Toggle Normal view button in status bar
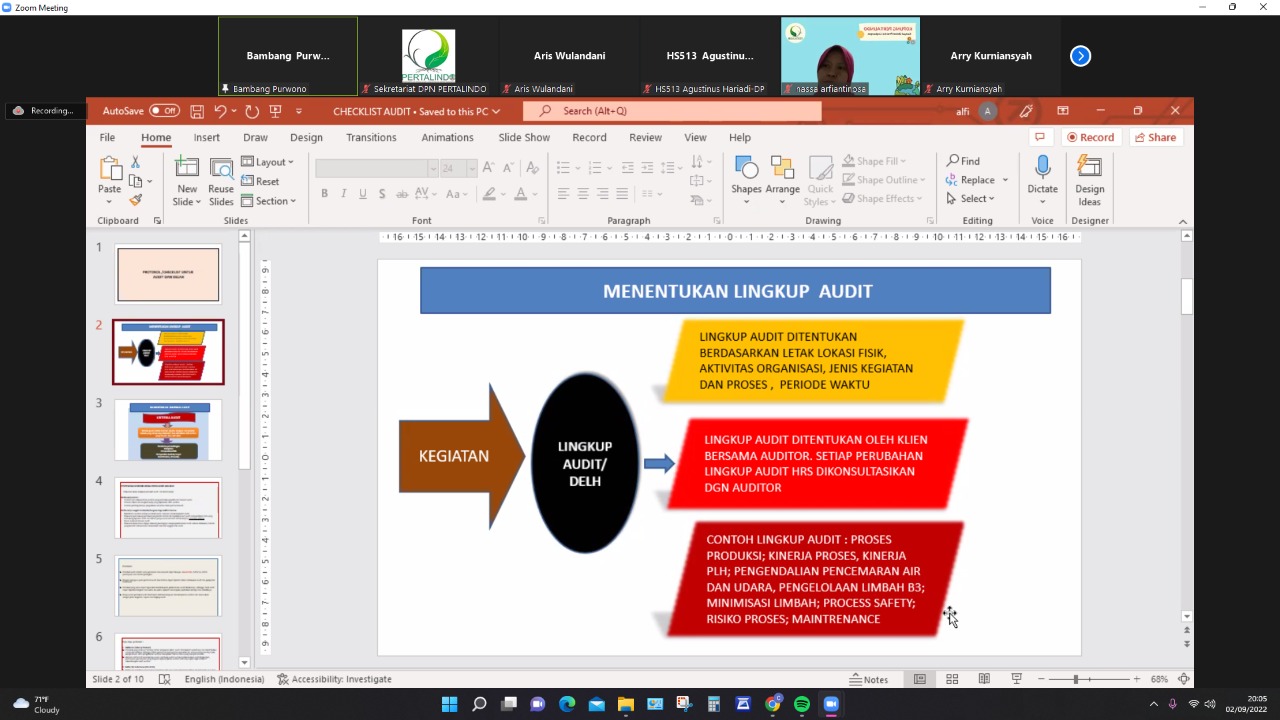This screenshot has height=720, width=1280. point(920,679)
